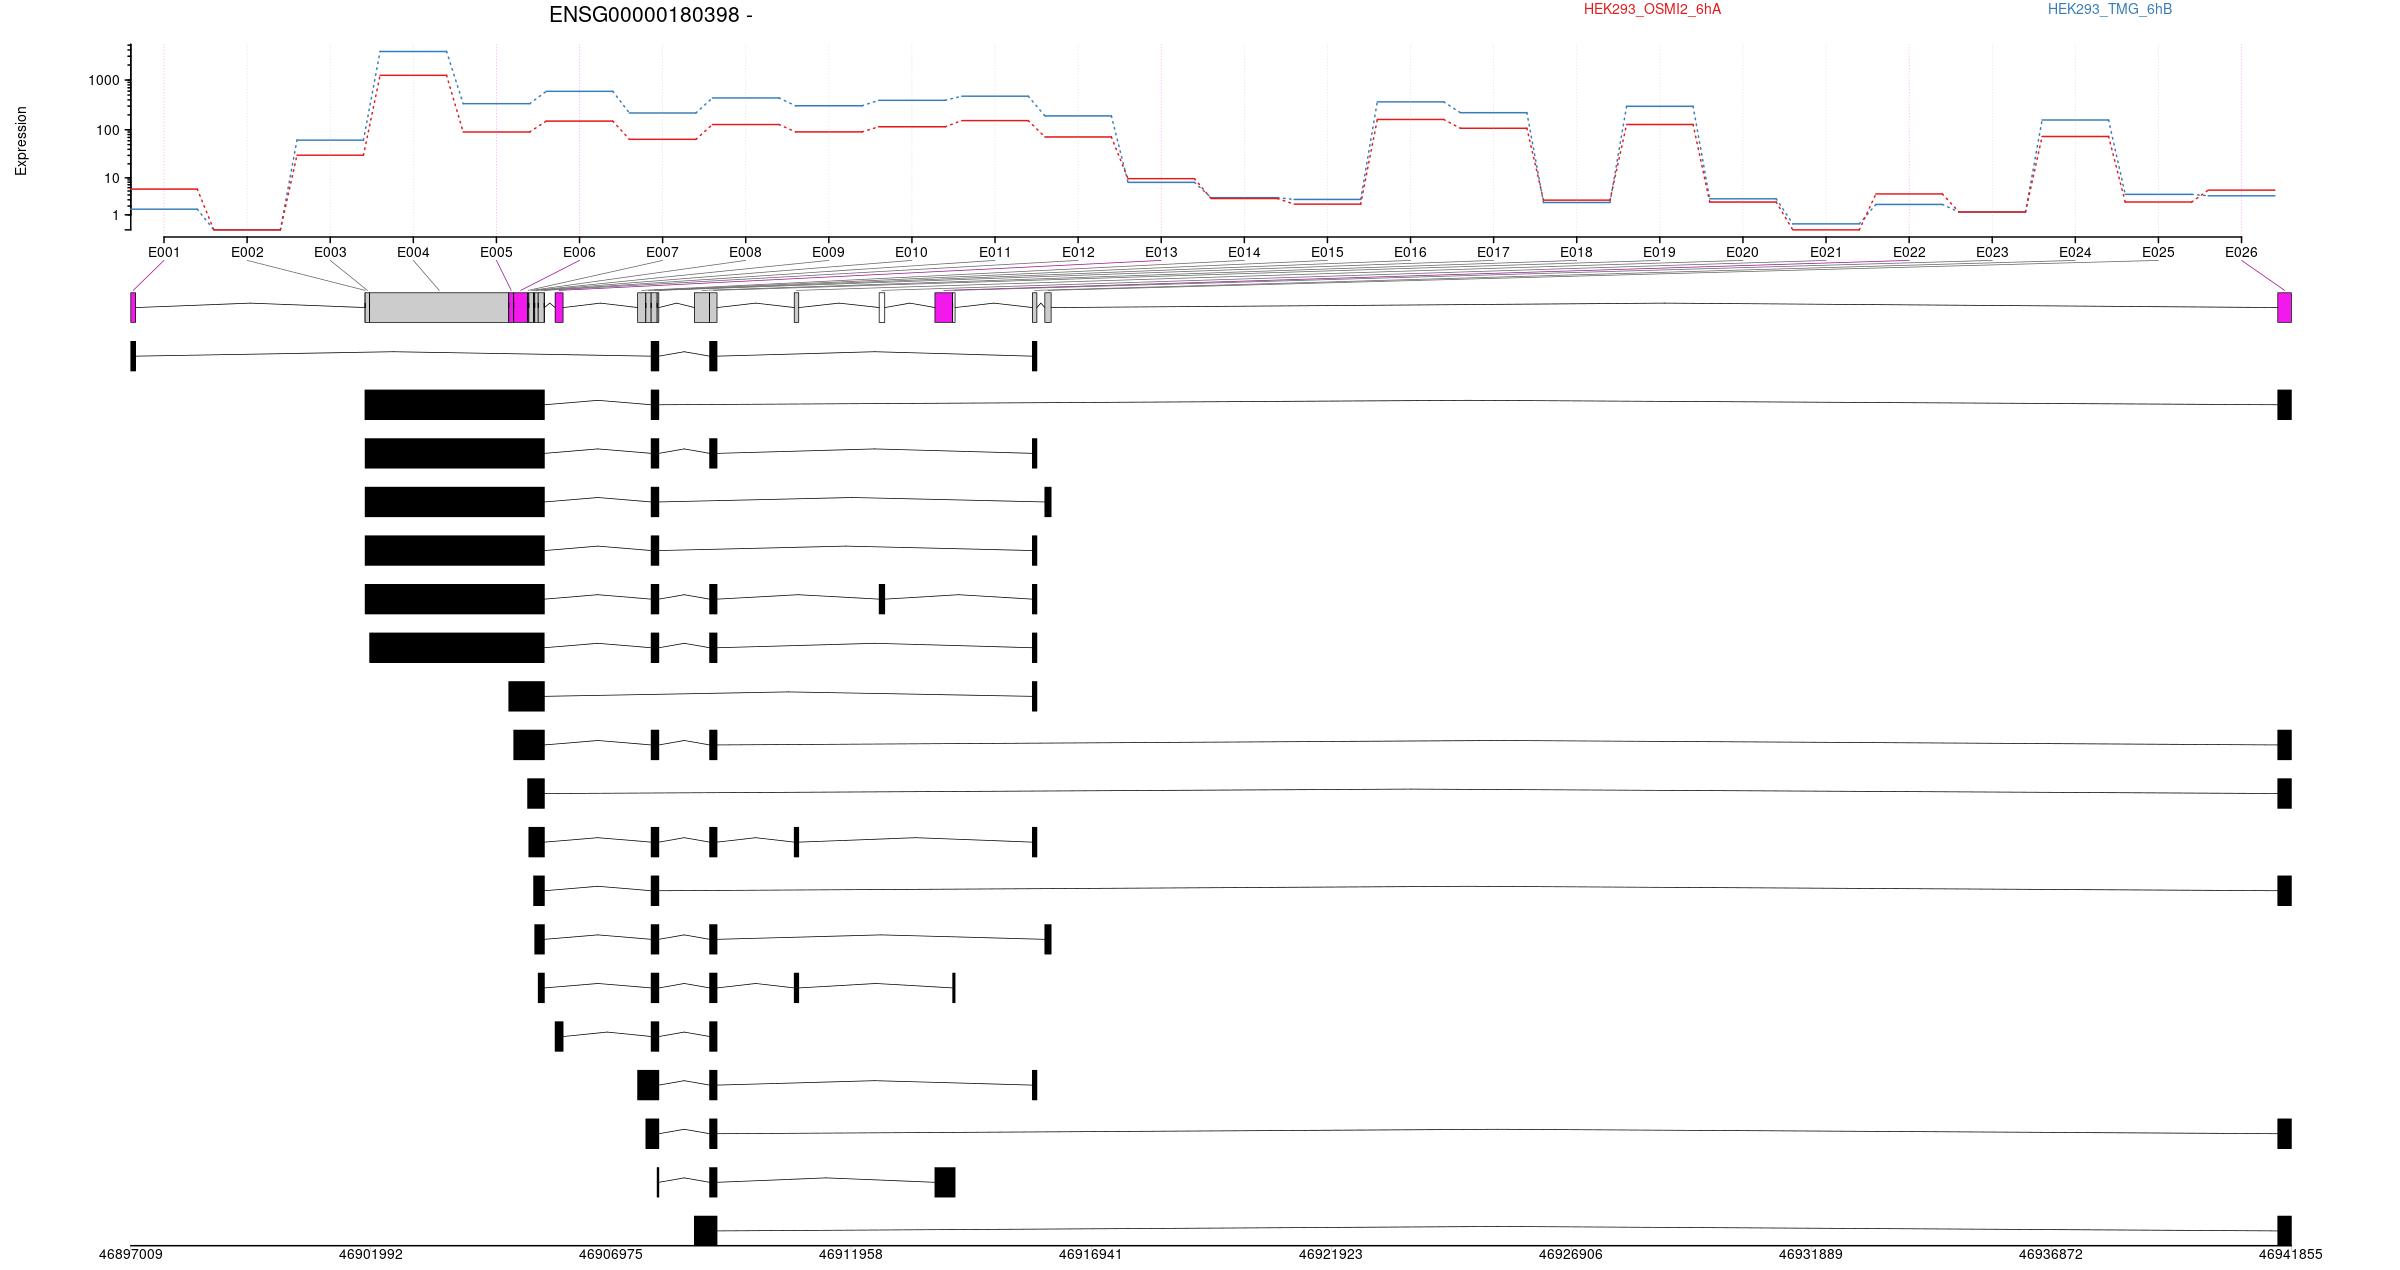
Task: Select exon label E017
Action: [x=1493, y=253]
